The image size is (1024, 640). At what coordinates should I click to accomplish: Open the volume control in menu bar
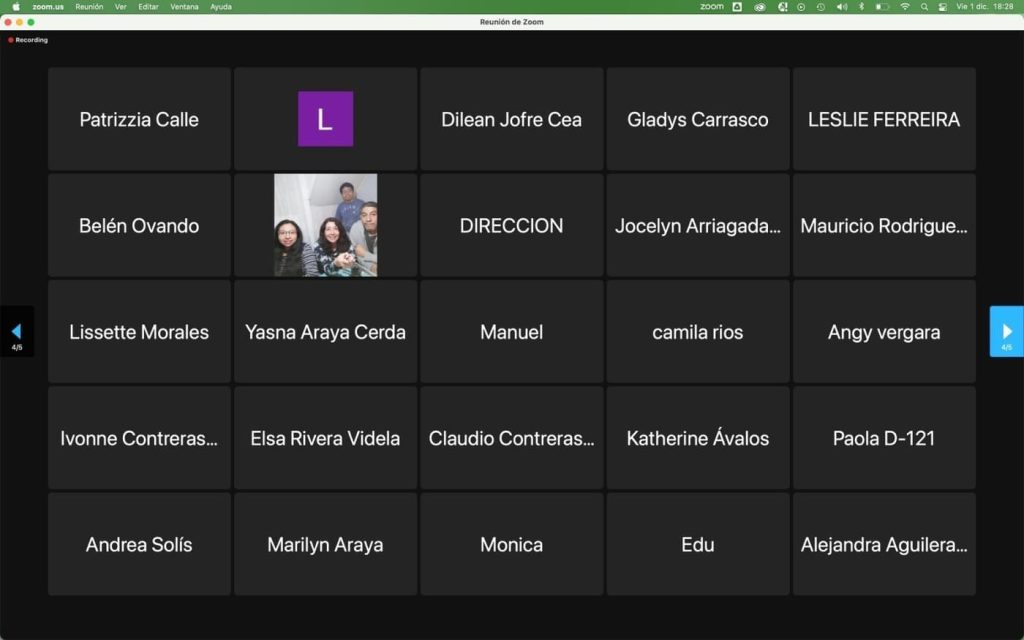[x=841, y=7]
